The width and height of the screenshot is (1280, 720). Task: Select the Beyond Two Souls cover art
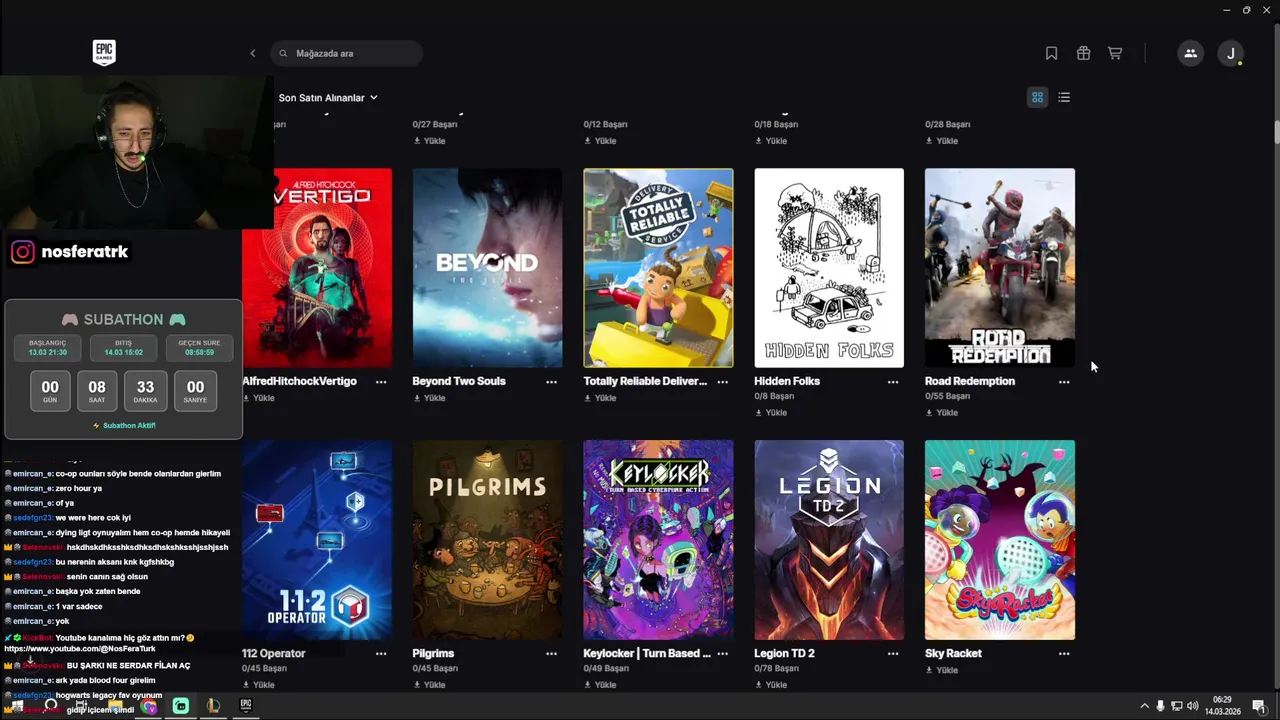487,268
